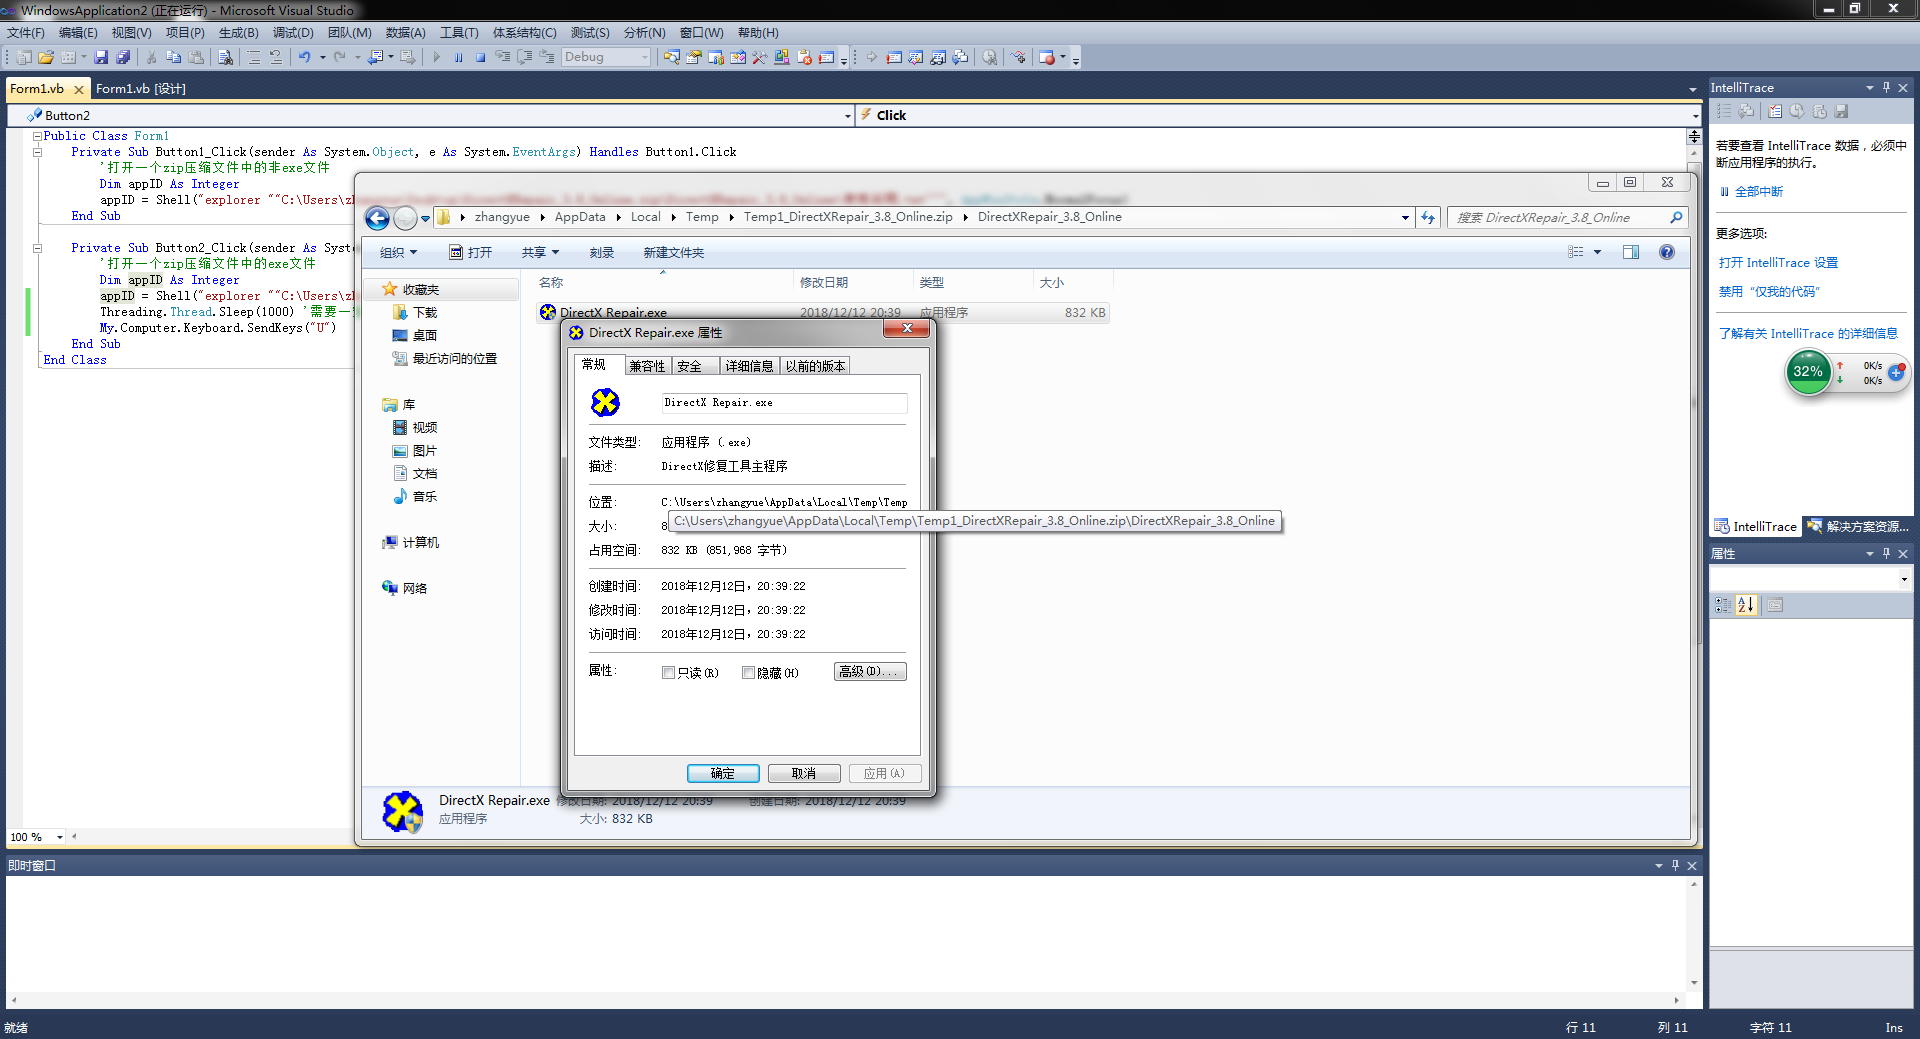Click 打开 IntelliTrace 设置 link
Screen dimensions: 1920x1039
pos(1778,263)
